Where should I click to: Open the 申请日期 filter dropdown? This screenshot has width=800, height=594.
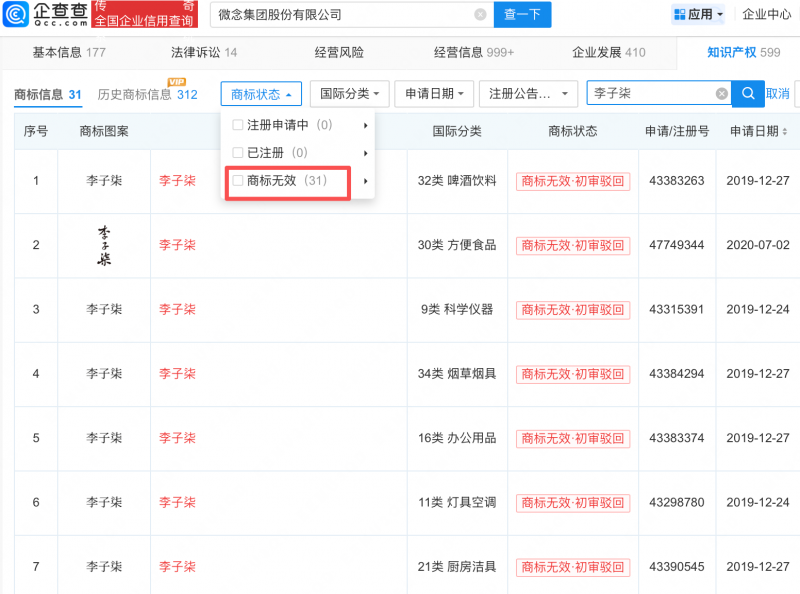coord(433,94)
